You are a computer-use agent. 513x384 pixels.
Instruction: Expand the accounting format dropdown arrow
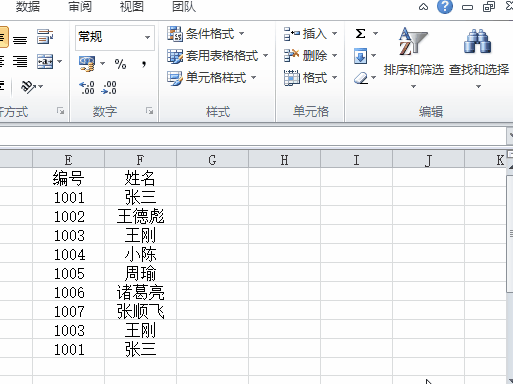click(x=102, y=63)
